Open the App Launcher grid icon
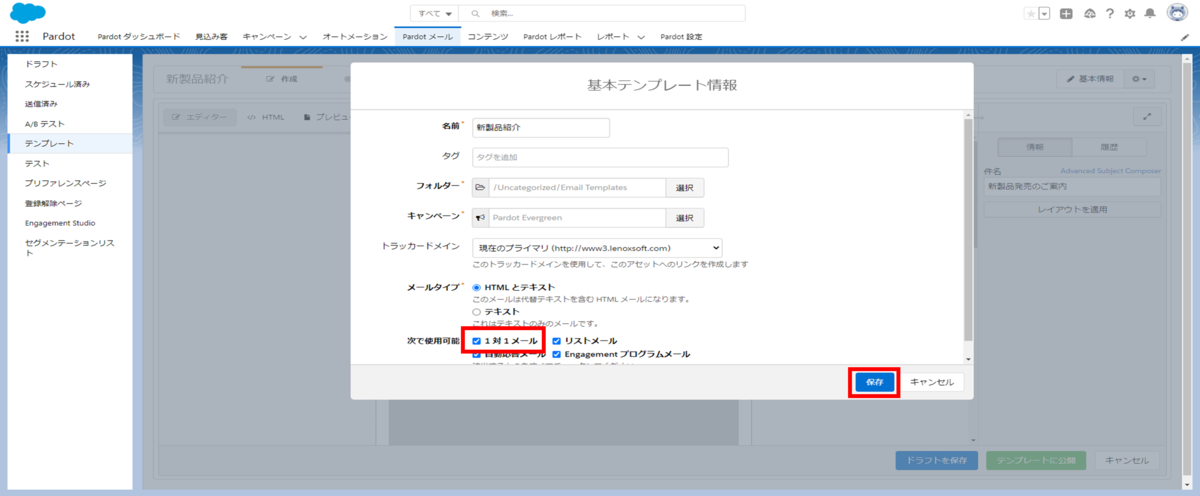The height and width of the screenshot is (496, 1200). click(22, 36)
